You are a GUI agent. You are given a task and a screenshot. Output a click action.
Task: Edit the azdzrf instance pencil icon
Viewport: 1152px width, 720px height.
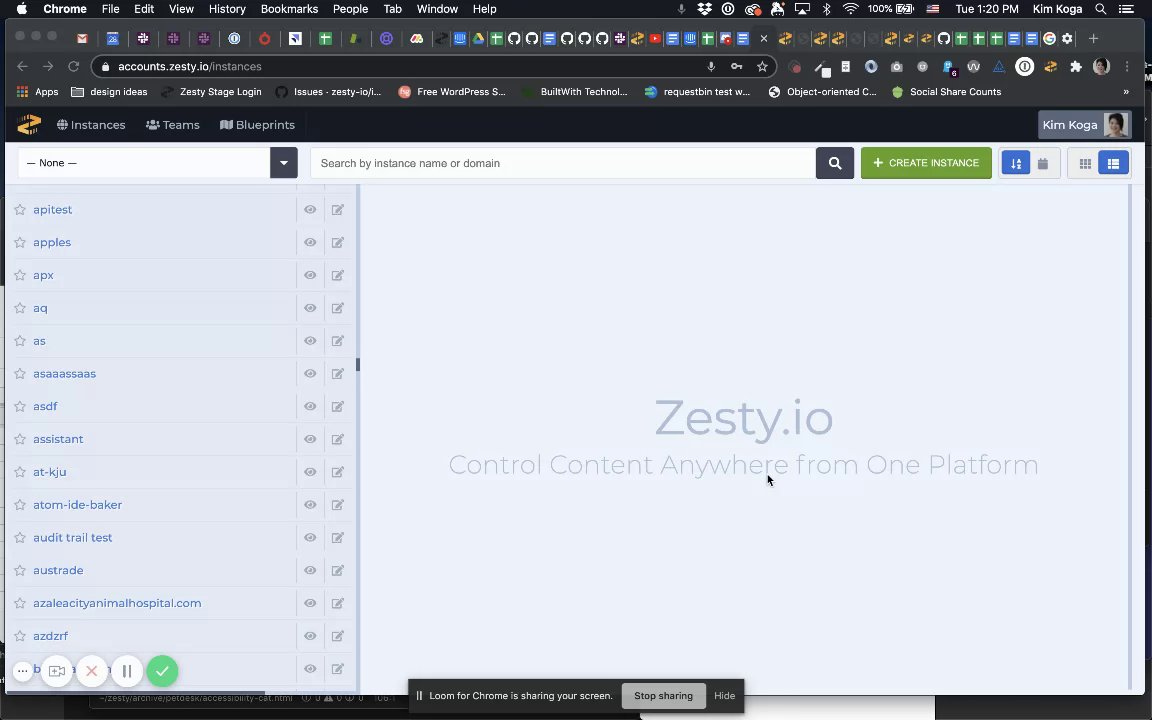tap(337, 636)
